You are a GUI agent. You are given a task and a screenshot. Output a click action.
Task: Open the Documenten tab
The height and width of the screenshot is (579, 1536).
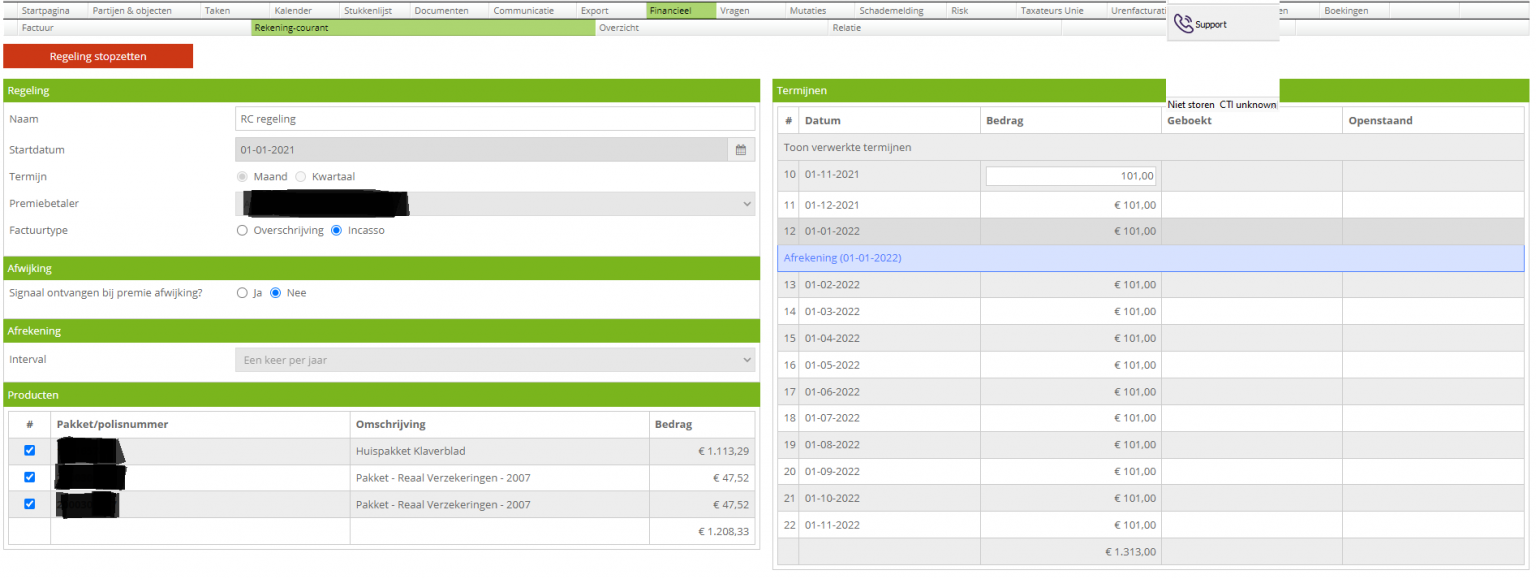[x=441, y=11]
